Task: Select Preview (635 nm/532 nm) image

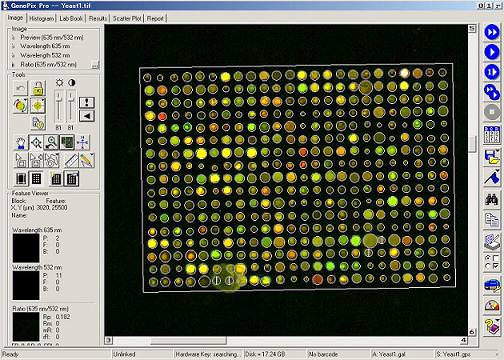Action: click(52, 37)
